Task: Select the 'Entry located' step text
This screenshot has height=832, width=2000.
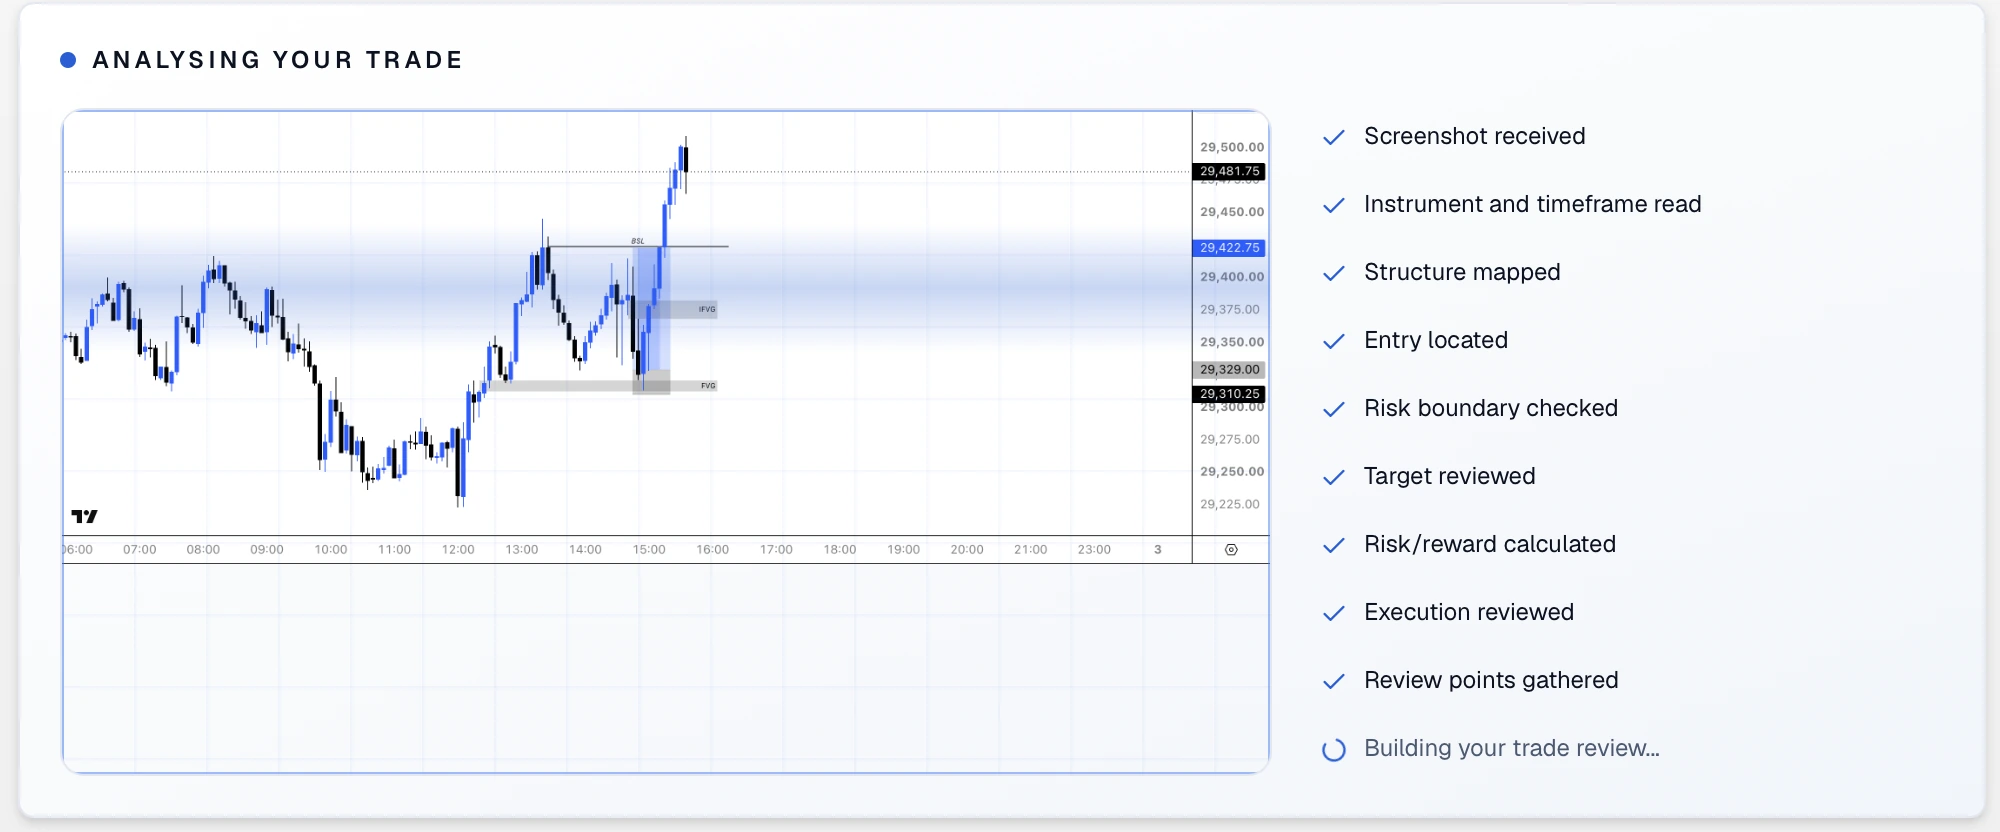Action: point(1436,340)
